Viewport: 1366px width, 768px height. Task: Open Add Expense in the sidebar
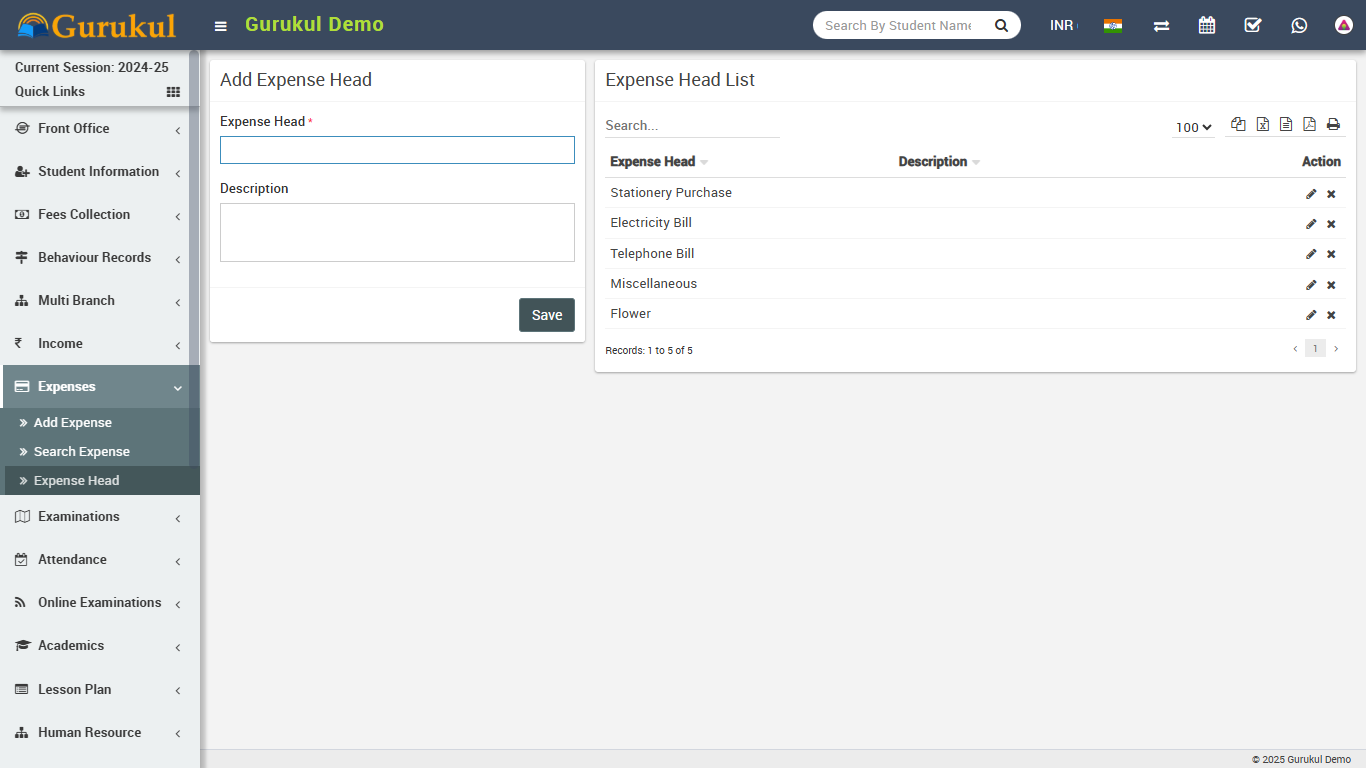[x=73, y=423]
